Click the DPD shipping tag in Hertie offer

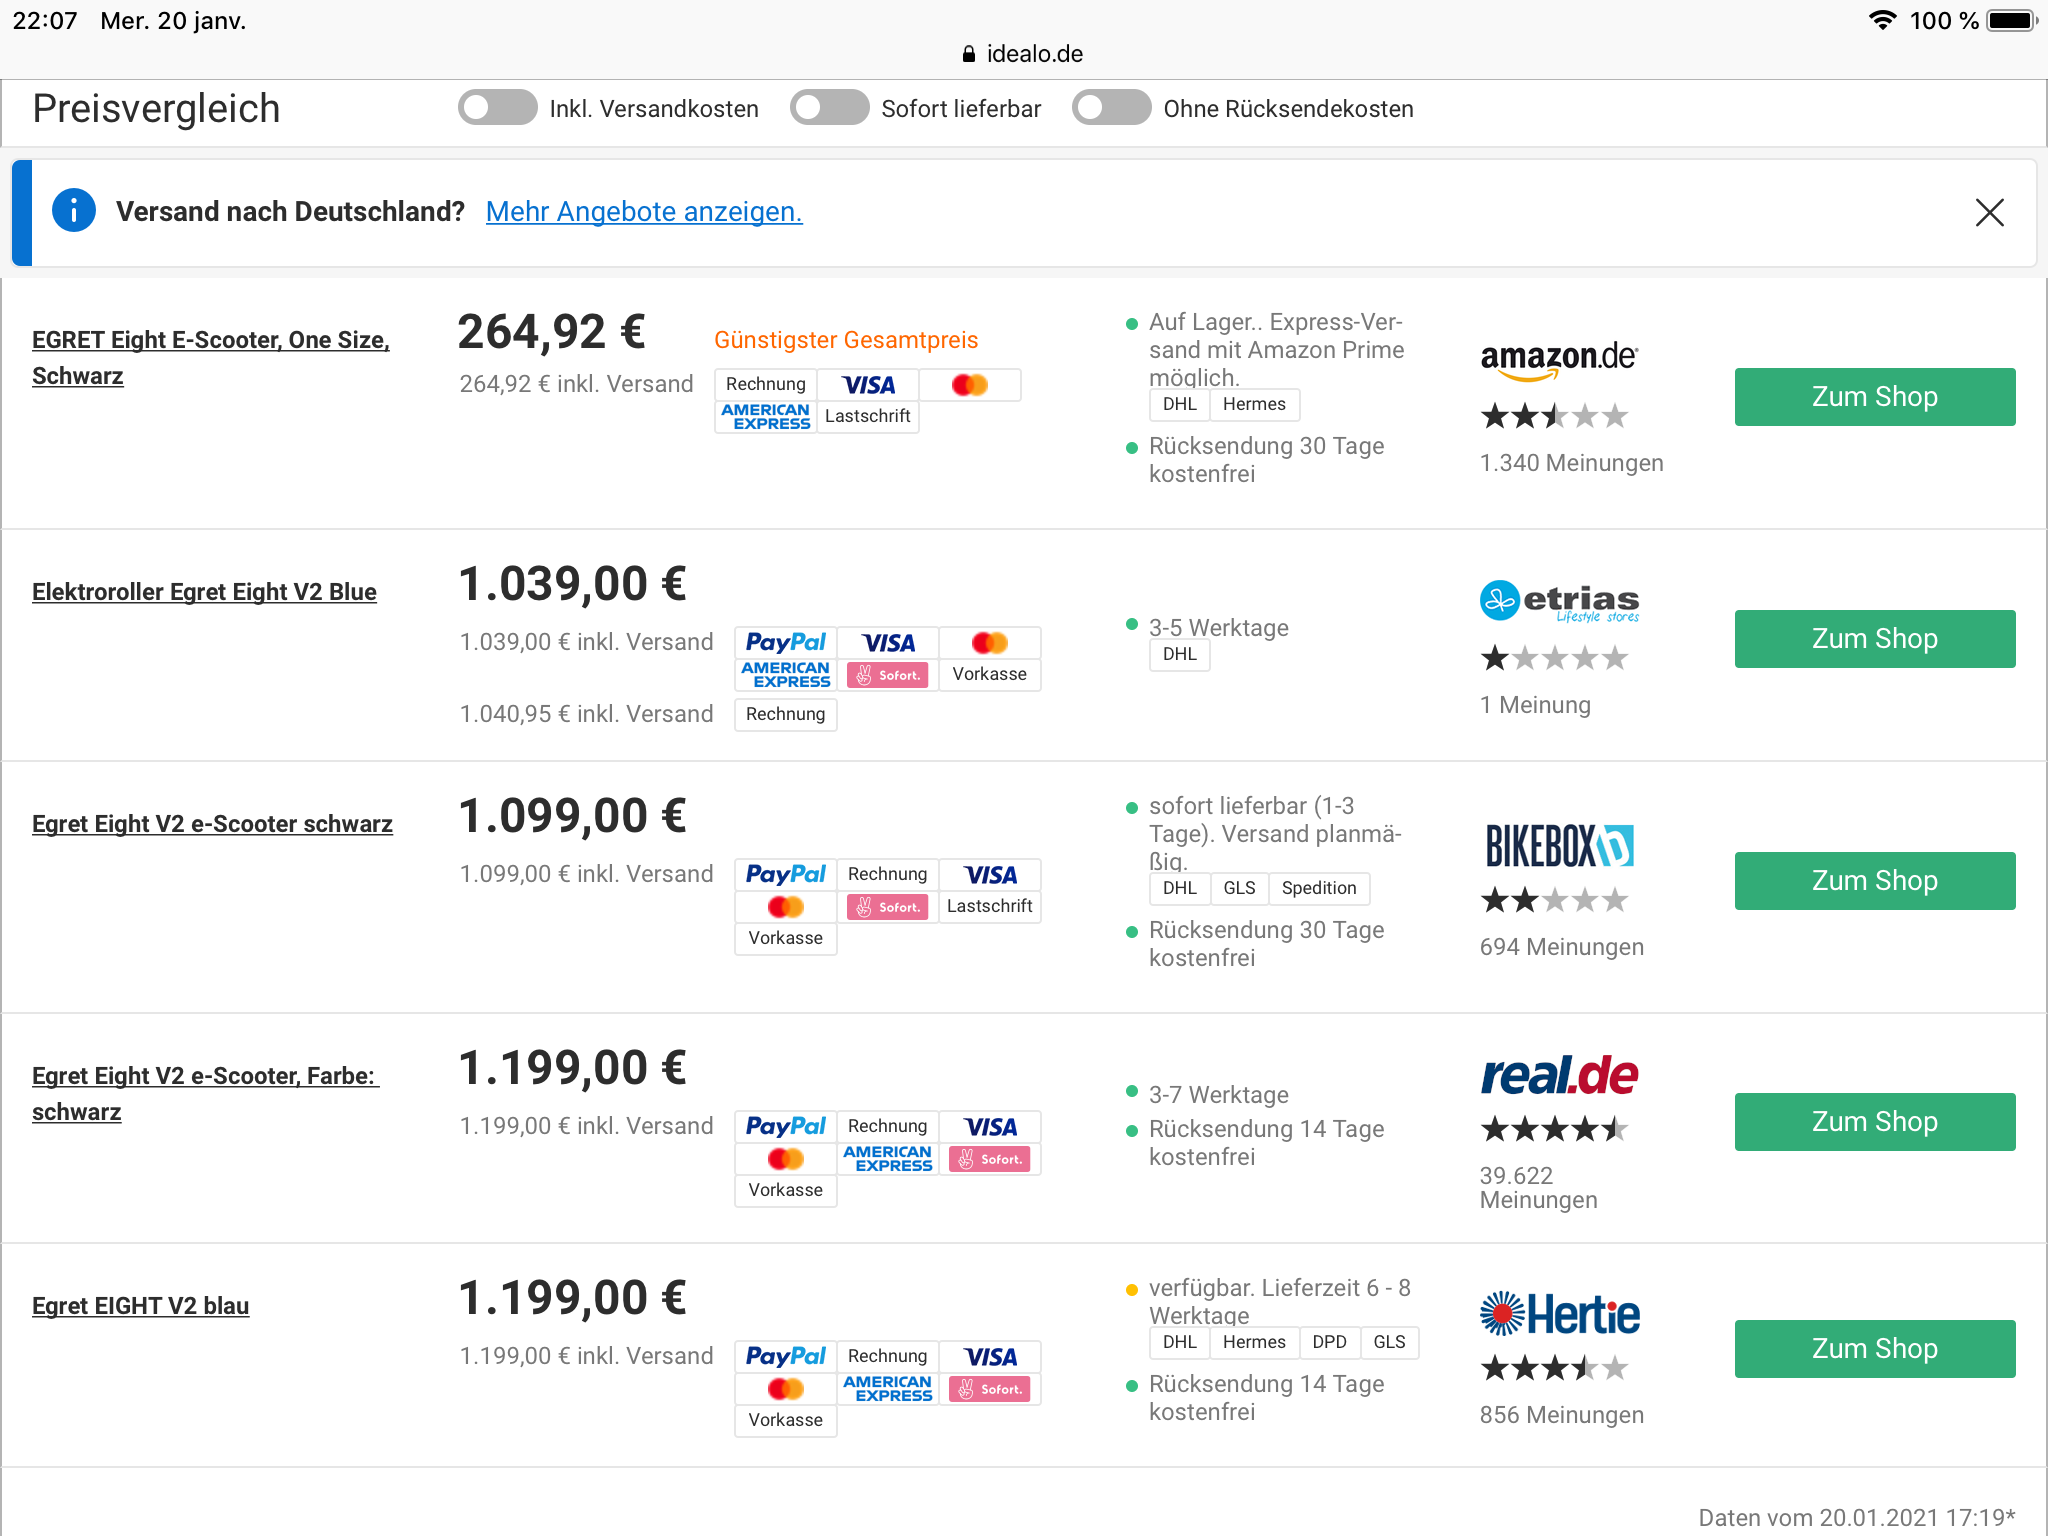click(1329, 1342)
